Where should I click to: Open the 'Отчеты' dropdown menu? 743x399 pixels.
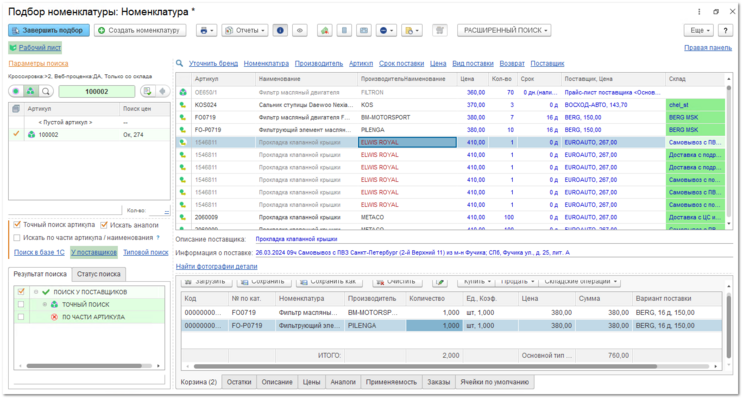click(x=245, y=30)
